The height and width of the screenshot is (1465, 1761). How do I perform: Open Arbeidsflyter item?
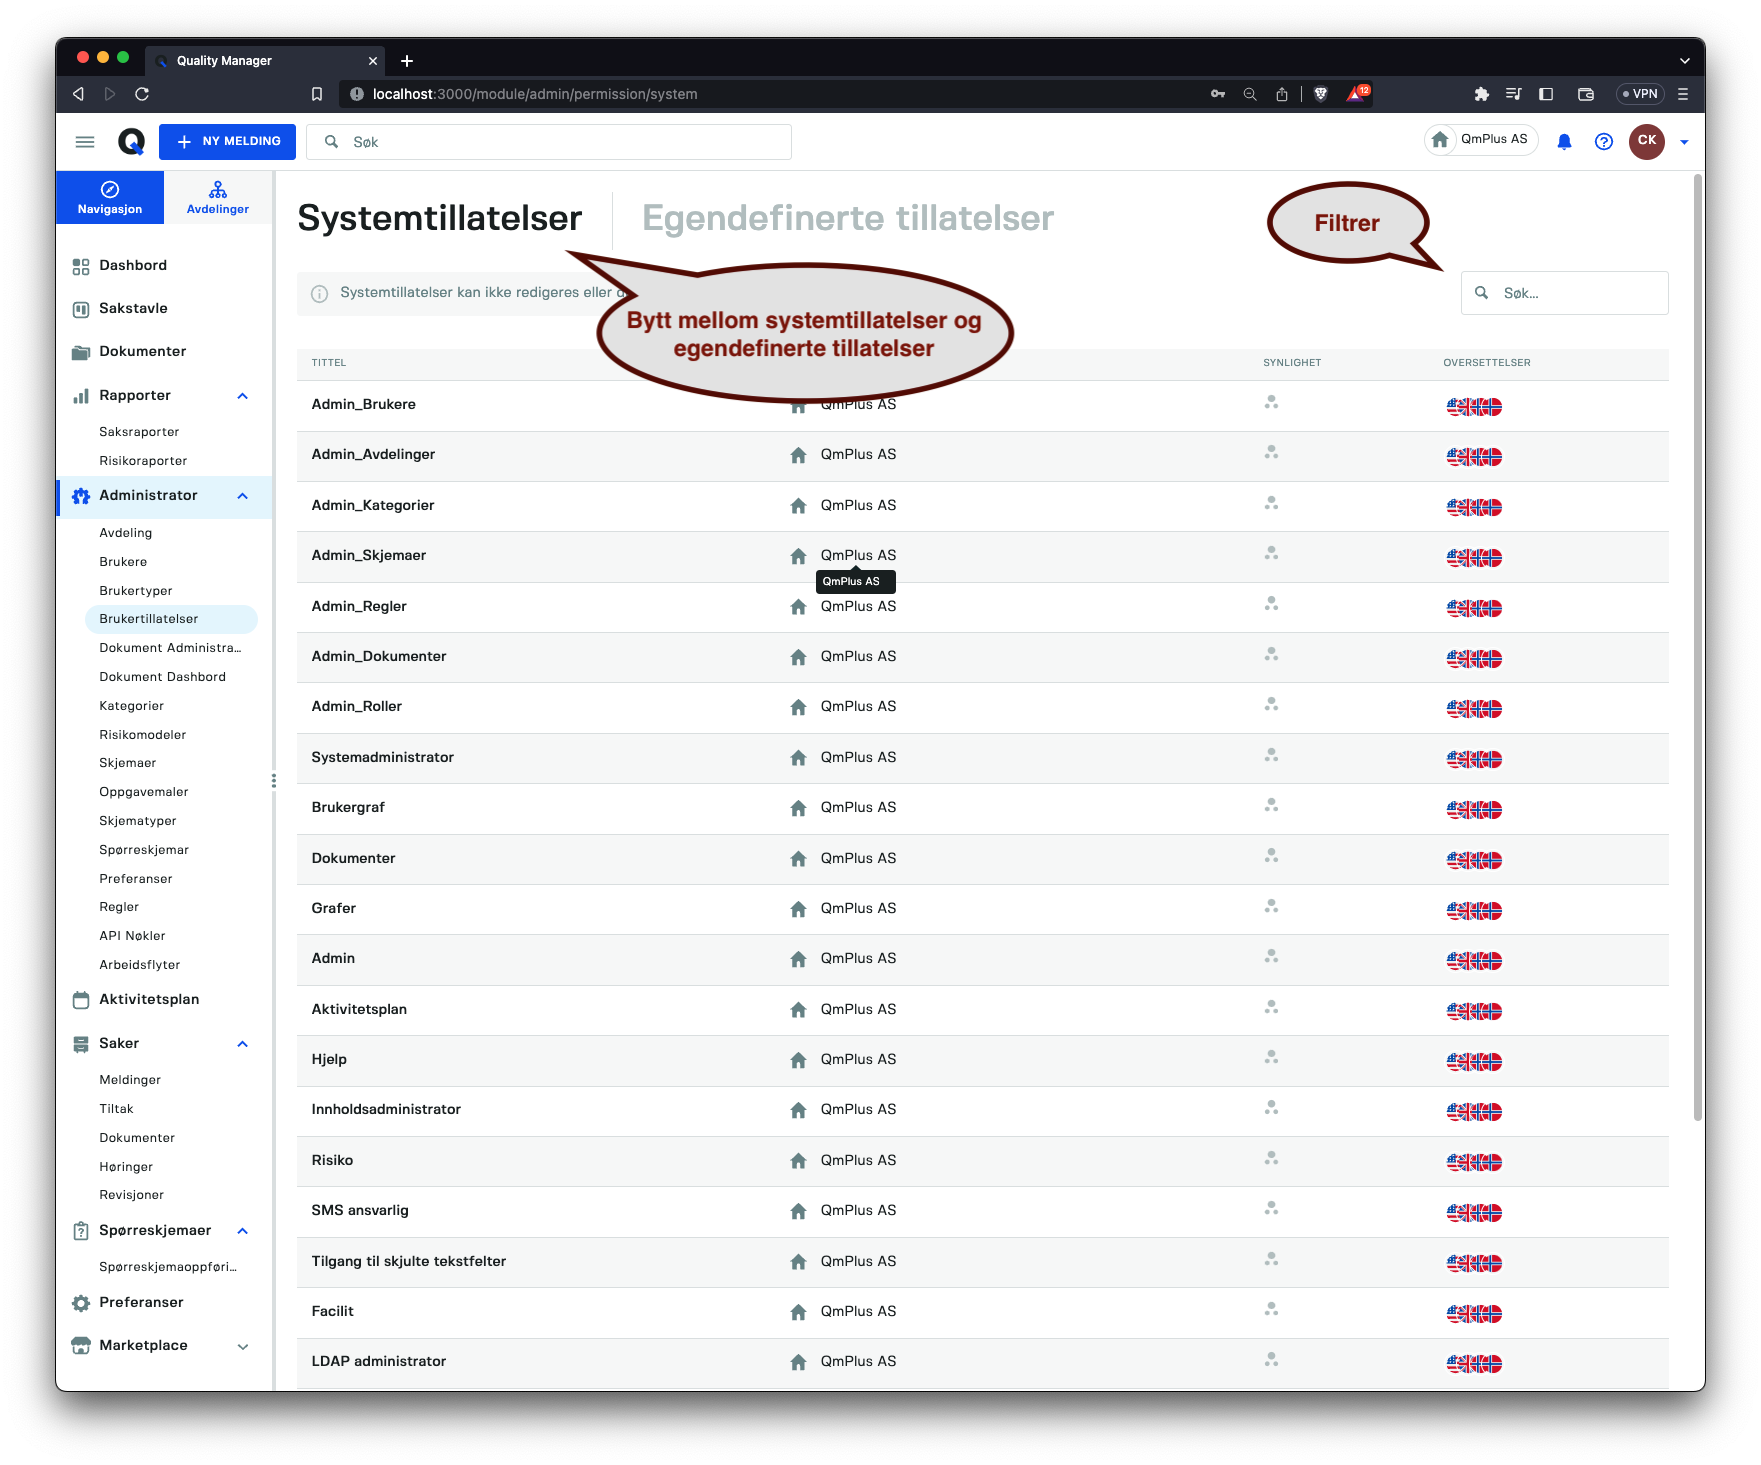point(140,965)
